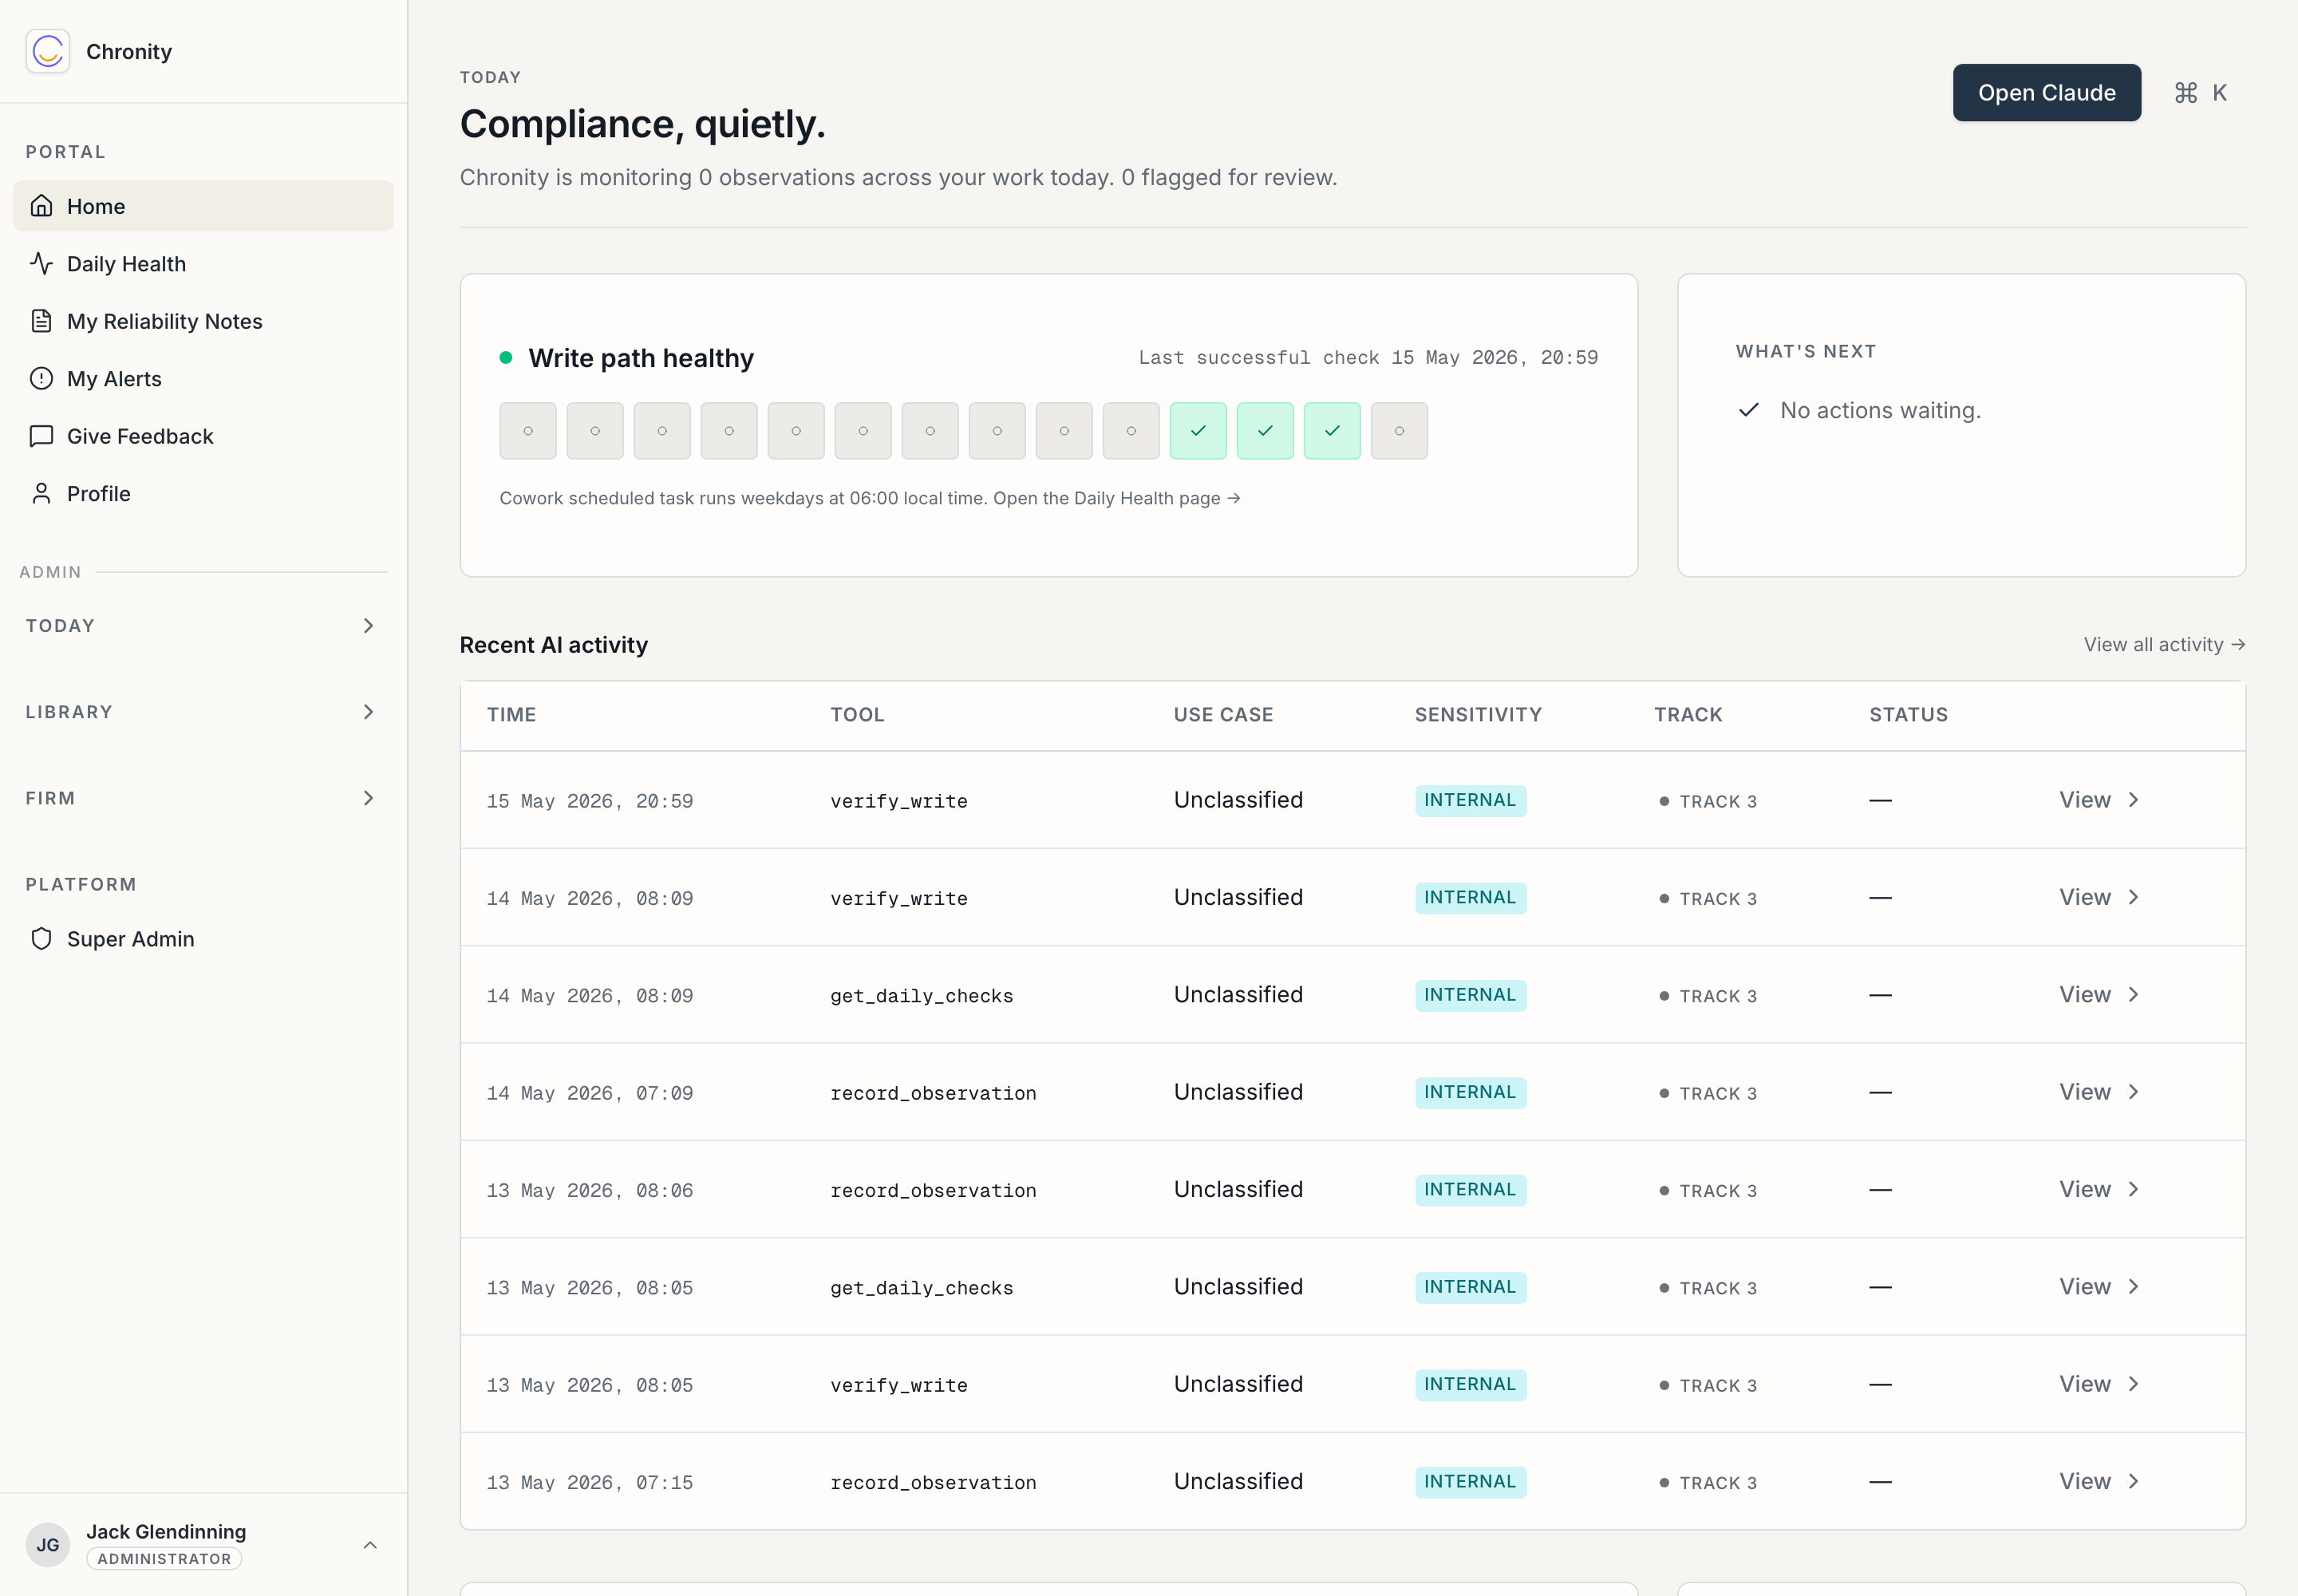Screen dimensions: 2298x1596
Task: View the 14 May 08:09 get_daily_checks entry
Action: pyautogui.click(x=2098, y=994)
